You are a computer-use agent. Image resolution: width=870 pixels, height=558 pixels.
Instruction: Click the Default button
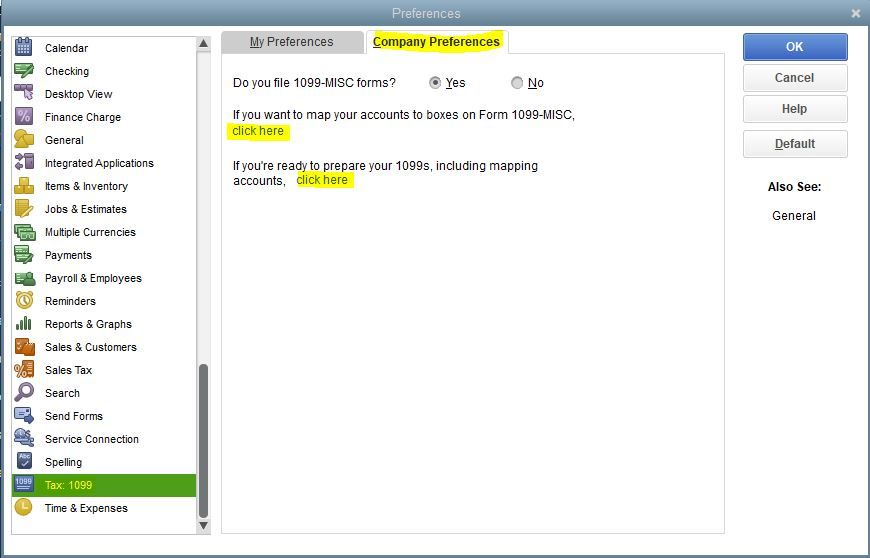click(x=795, y=144)
